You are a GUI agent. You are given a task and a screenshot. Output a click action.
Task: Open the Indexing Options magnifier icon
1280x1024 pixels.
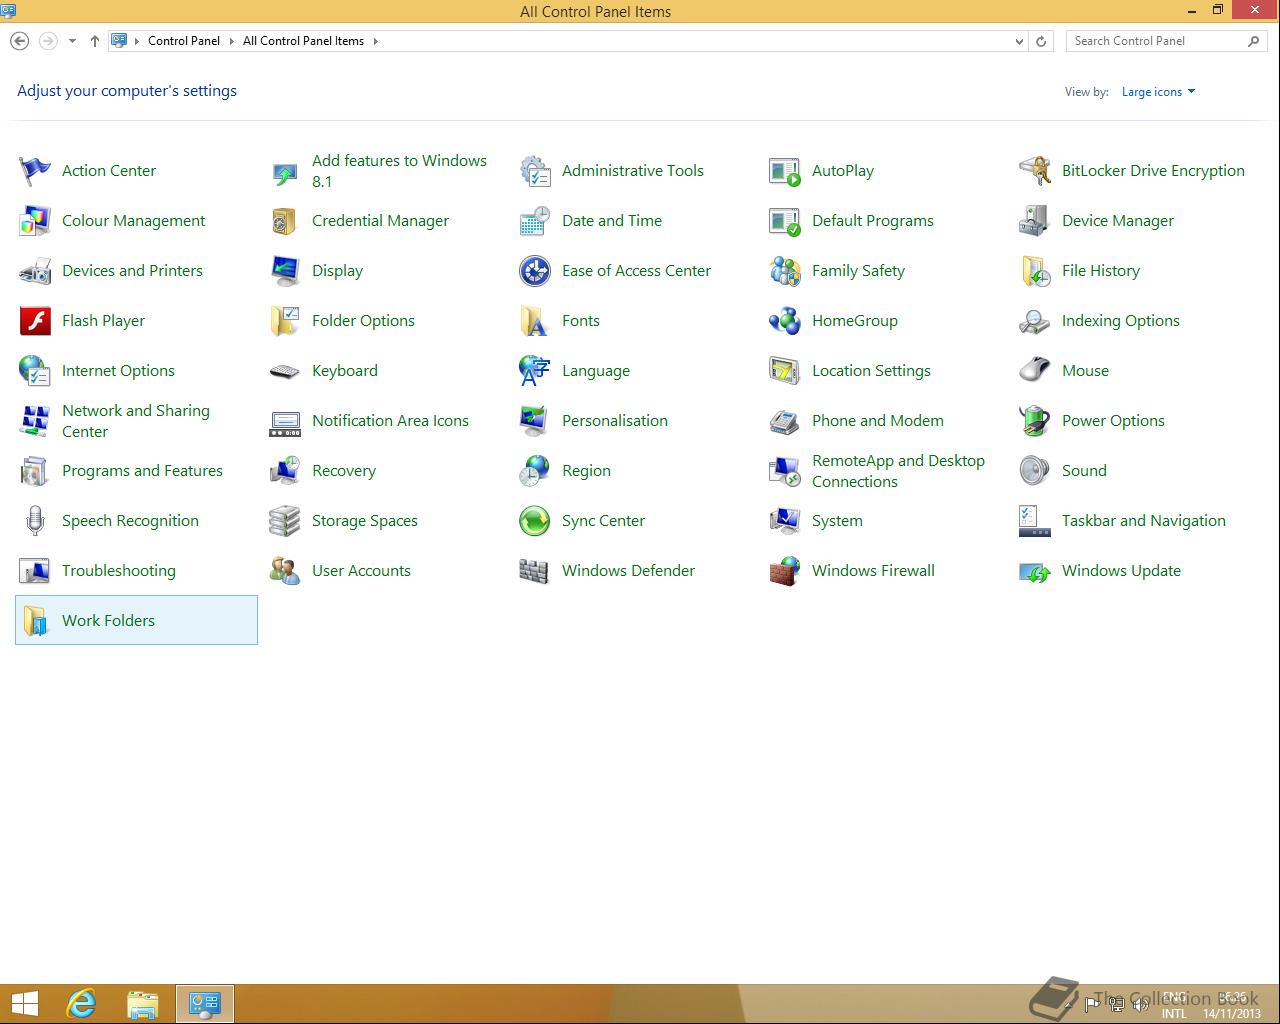pyautogui.click(x=1035, y=321)
